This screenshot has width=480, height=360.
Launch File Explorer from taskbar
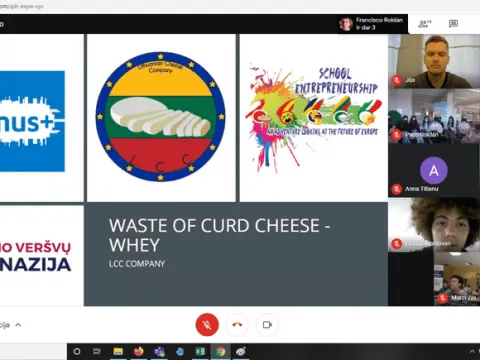[118, 351]
